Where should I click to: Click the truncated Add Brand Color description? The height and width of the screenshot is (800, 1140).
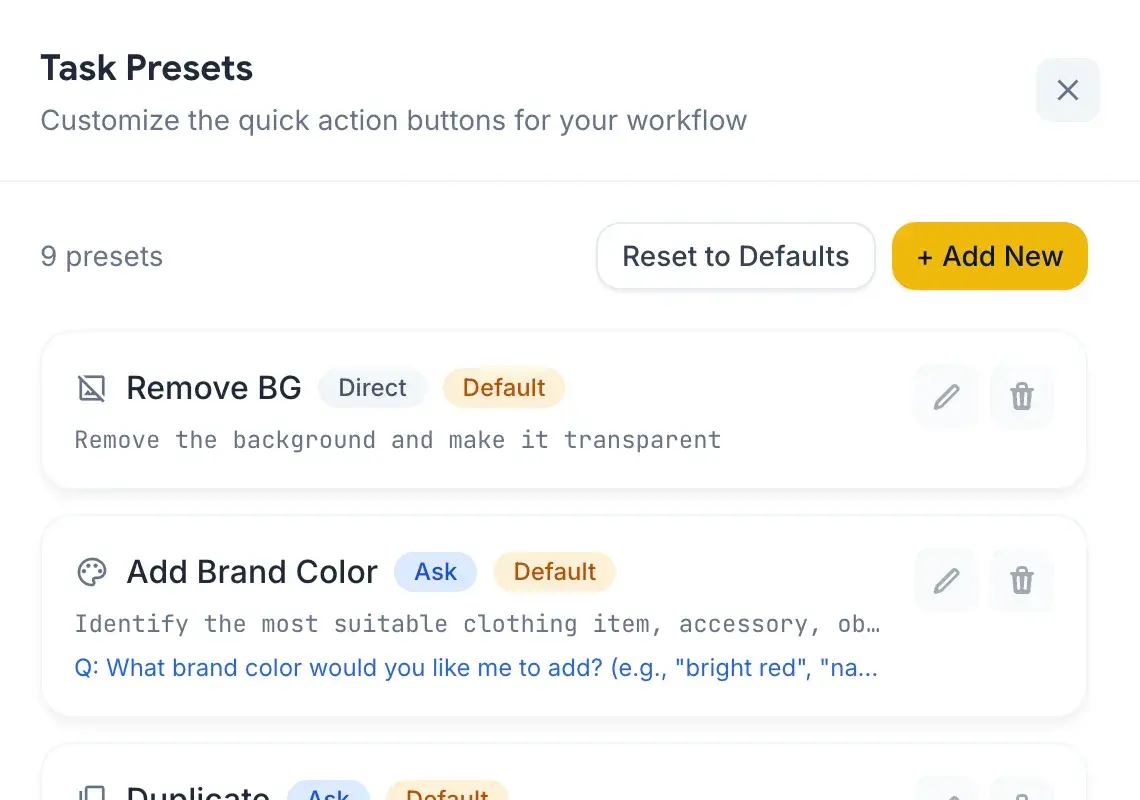pyautogui.click(x=476, y=623)
